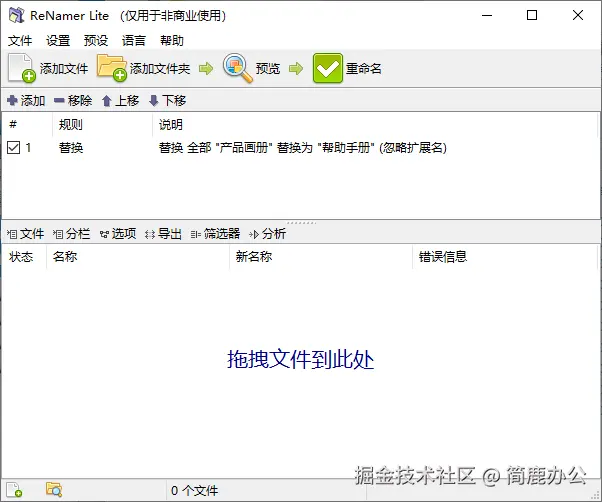The width and height of the screenshot is (602, 502).
Task: Toggle the checkbox for rule 1
Action: (13, 147)
